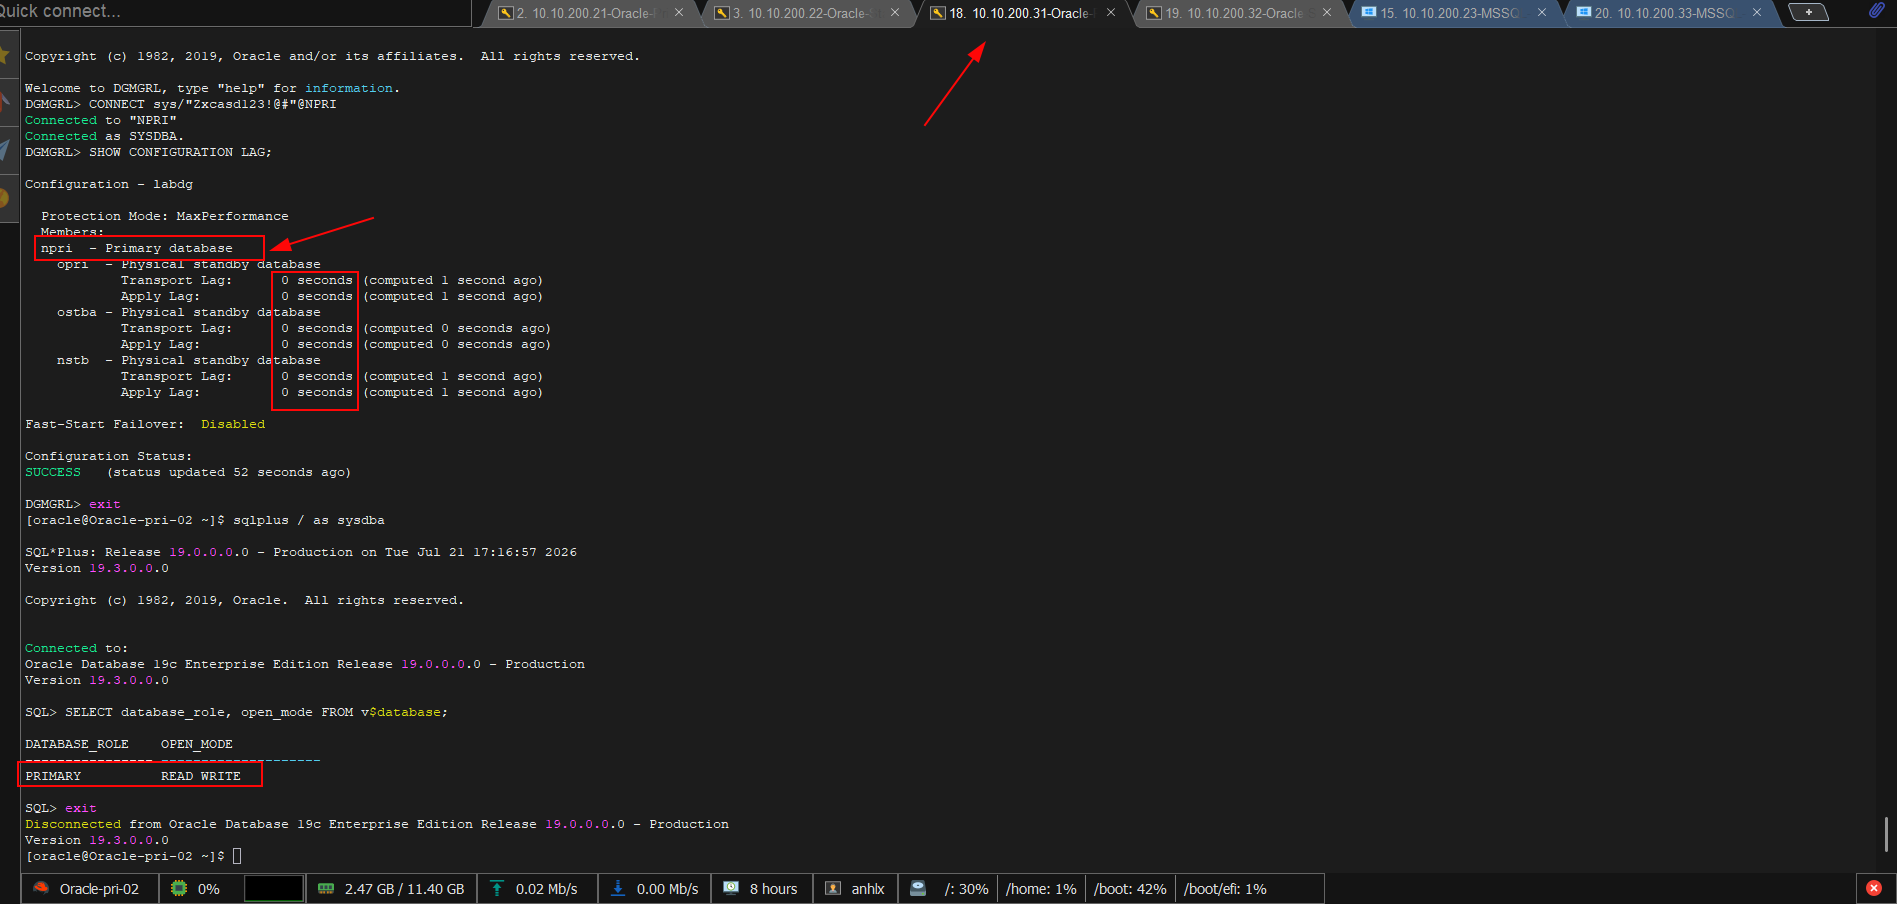Viewport: 1897px width, 904px height.
Task: Click the 'Oracle-pri-02' hostname in status bar
Action: point(99,889)
